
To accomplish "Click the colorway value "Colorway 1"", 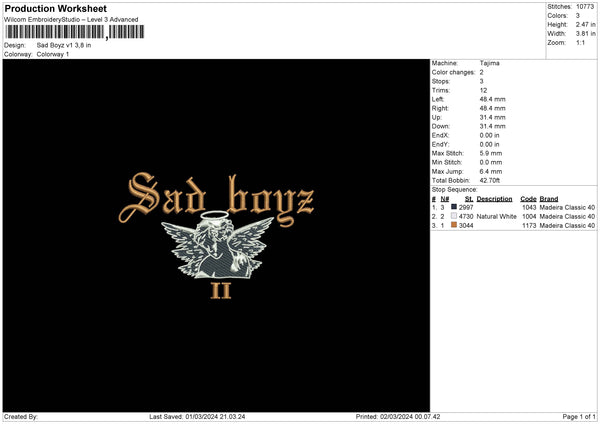I will click(53, 54).
